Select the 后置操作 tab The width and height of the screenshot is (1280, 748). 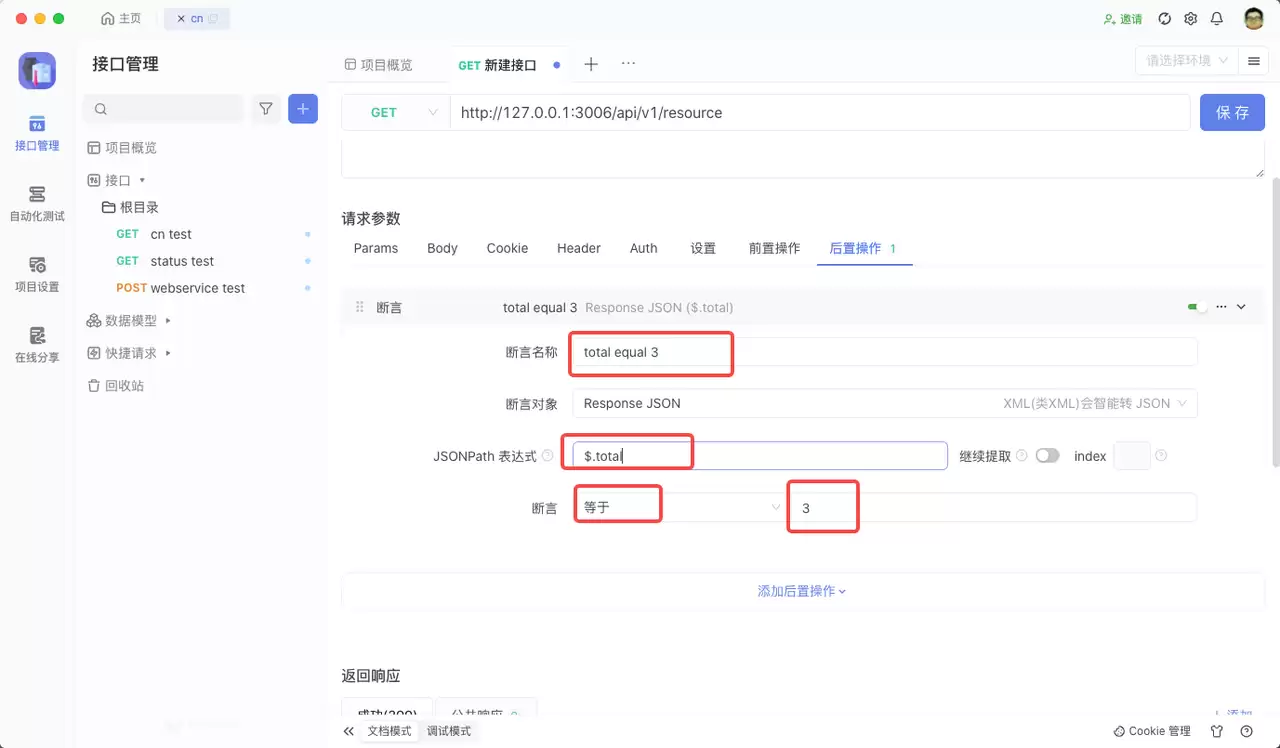tap(864, 248)
